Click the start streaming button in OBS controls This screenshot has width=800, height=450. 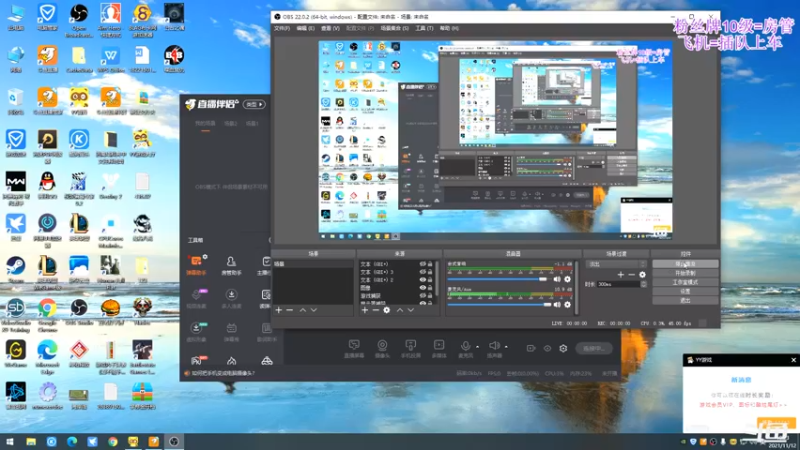coord(685,264)
